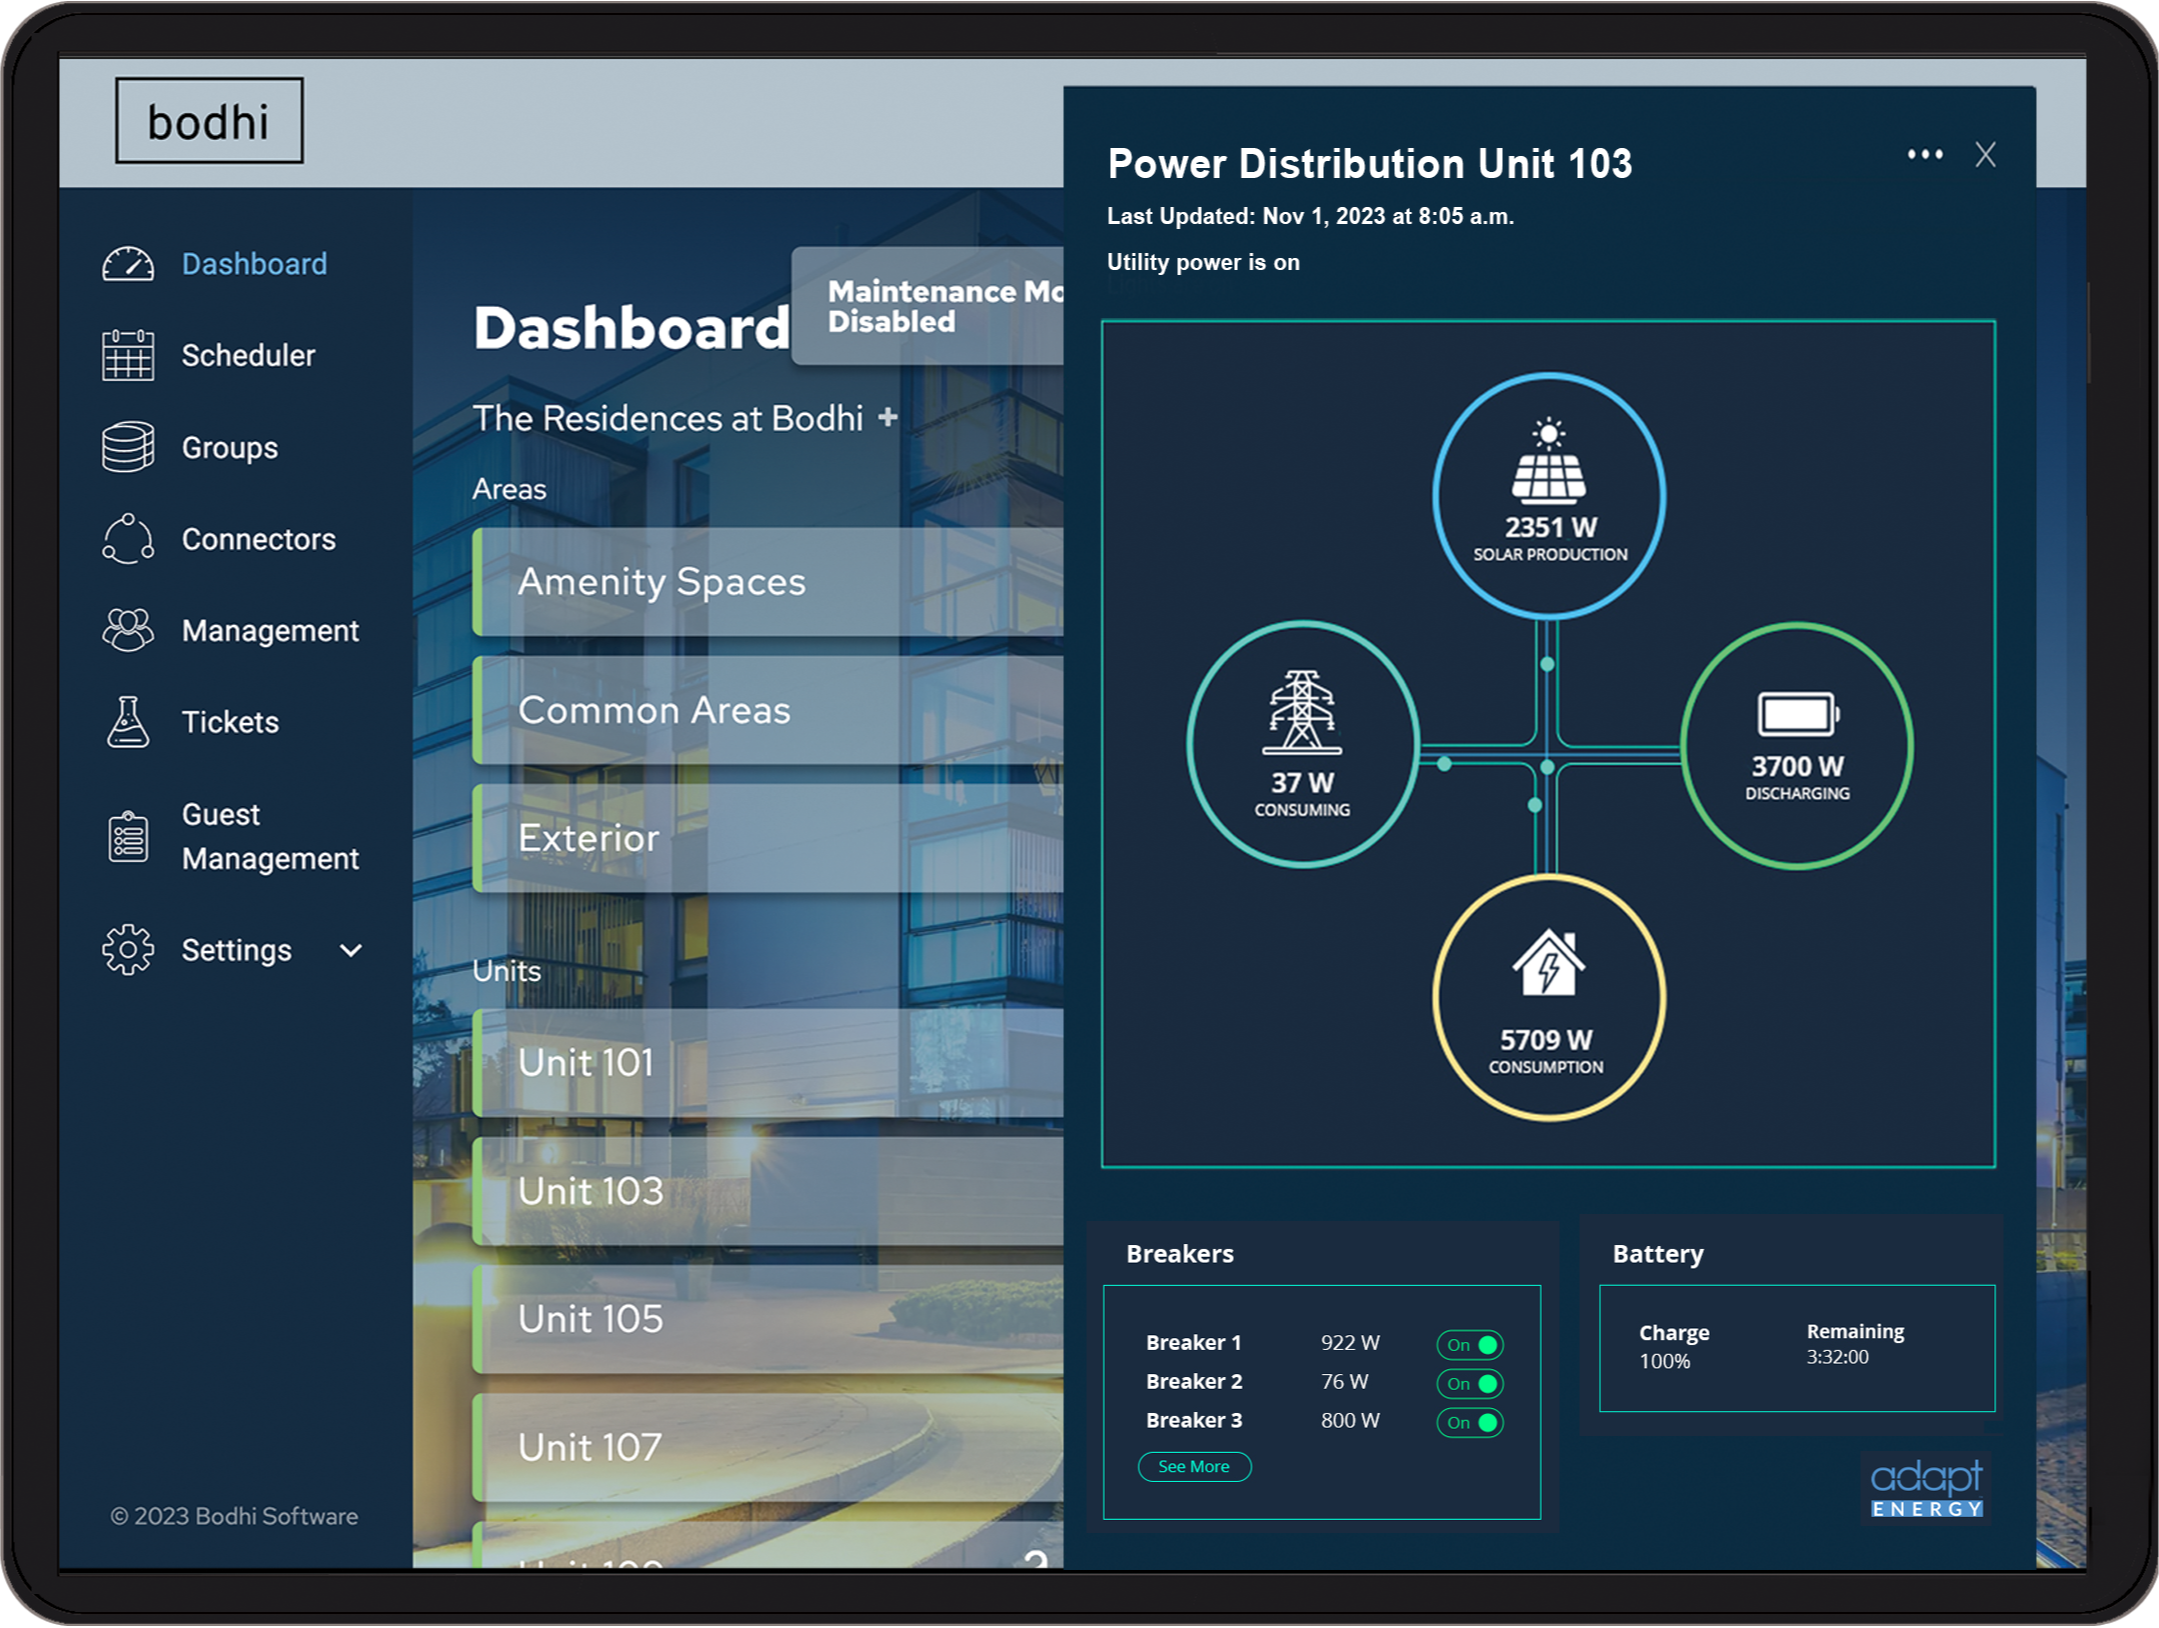Click See More breakers button

point(1197,1466)
